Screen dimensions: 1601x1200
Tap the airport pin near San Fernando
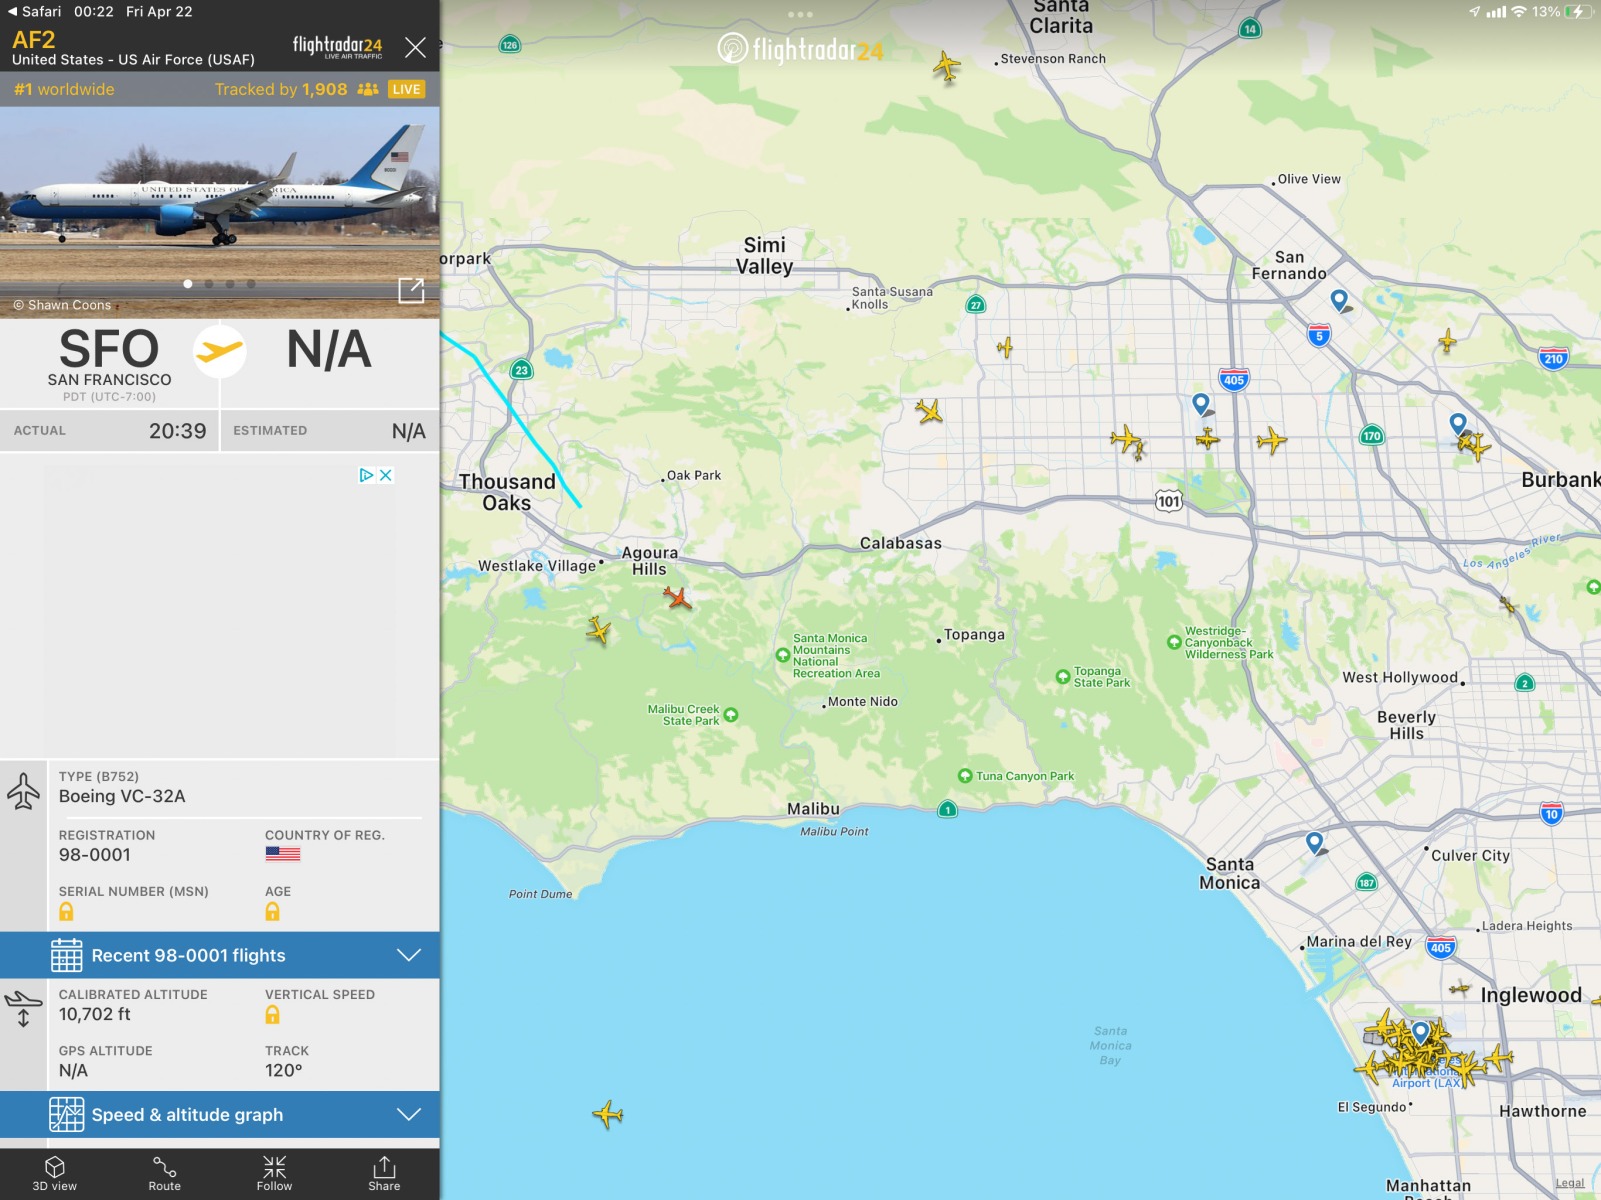point(1340,299)
